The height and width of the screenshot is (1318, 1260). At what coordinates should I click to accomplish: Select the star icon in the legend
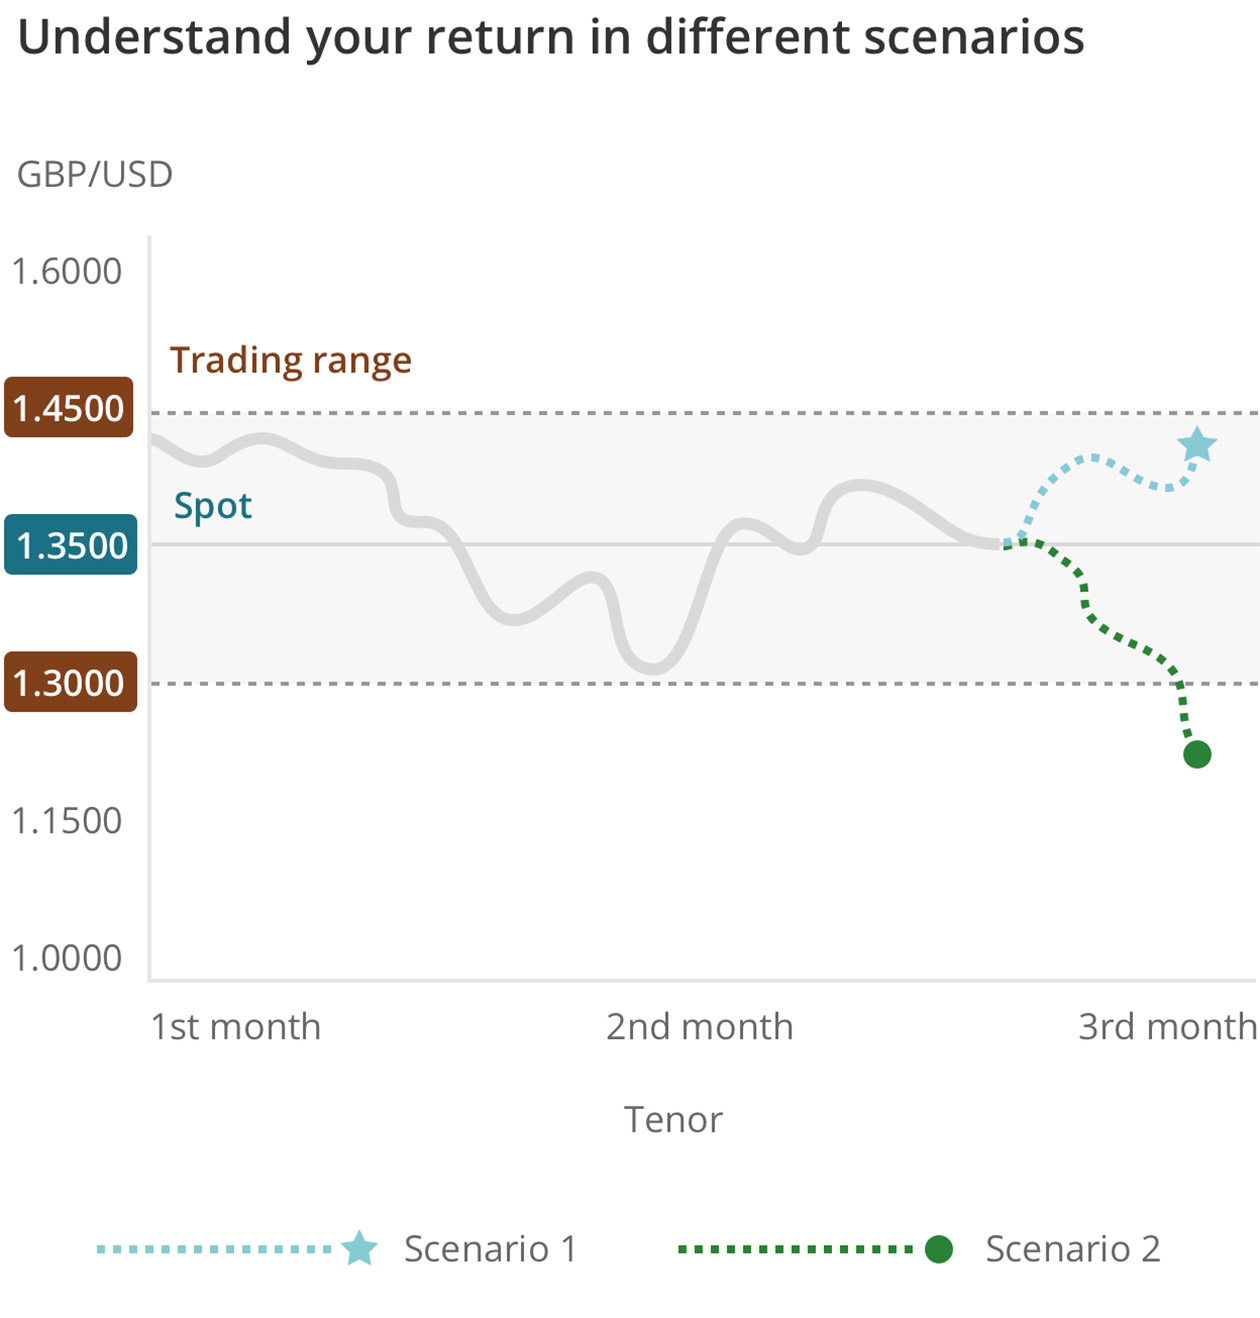pos(359,1248)
